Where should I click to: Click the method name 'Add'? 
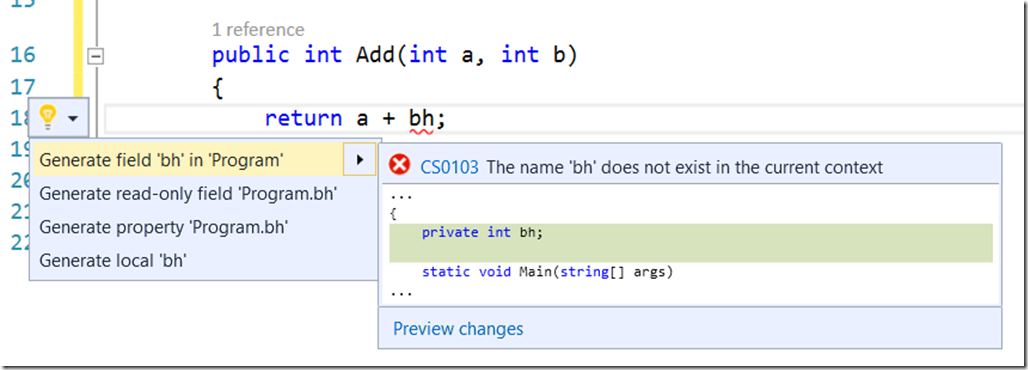click(x=375, y=54)
